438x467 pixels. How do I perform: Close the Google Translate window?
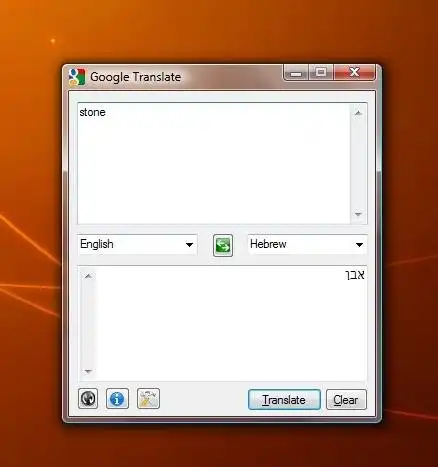pyautogui.click(x=354, y=72)
